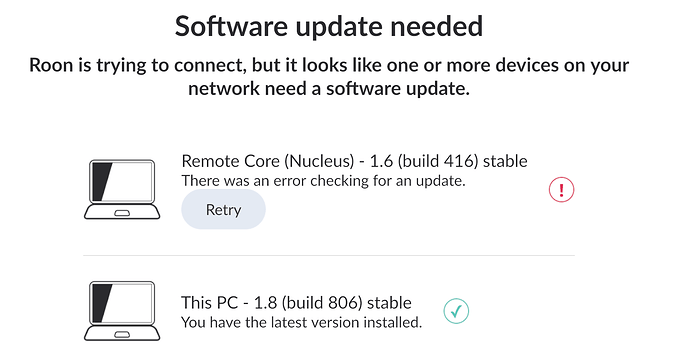Click the "Roon is trying to connect" description
This screenshot has width=690, height=362.
329,77
